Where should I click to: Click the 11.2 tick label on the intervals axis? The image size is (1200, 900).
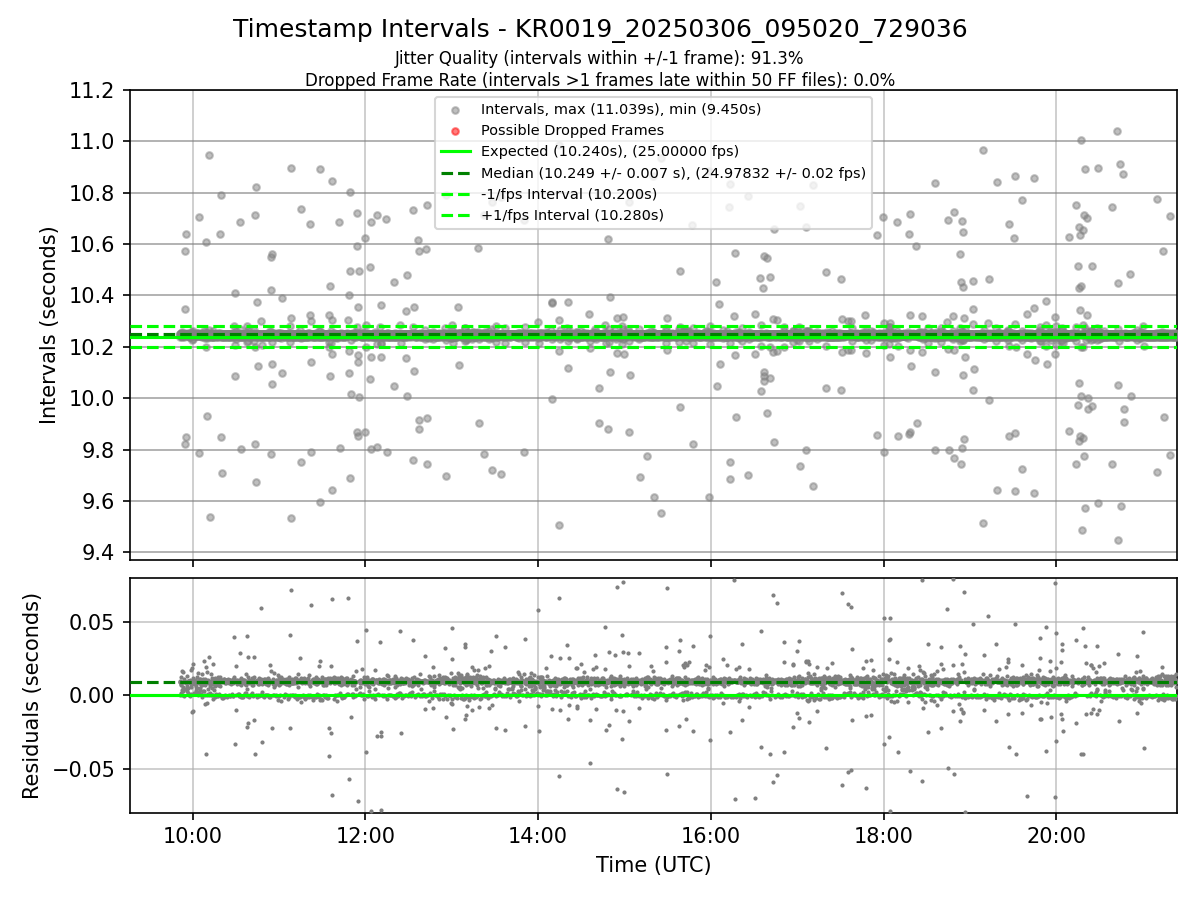(x=93, y=90)
